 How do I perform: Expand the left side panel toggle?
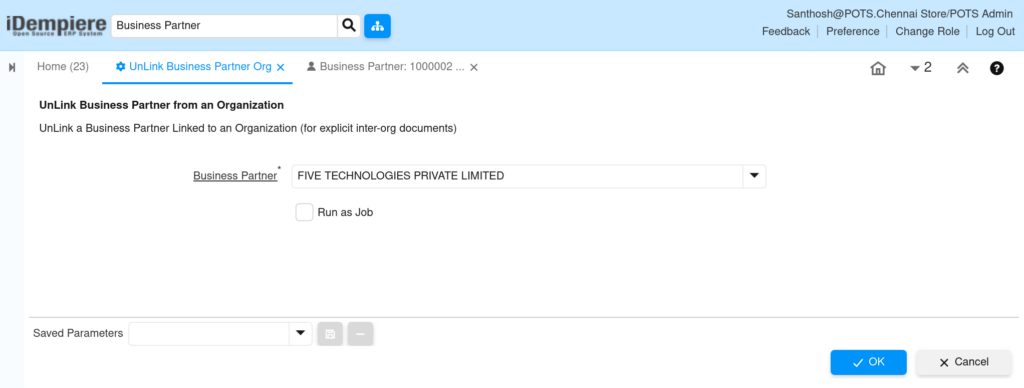[12, 67]
